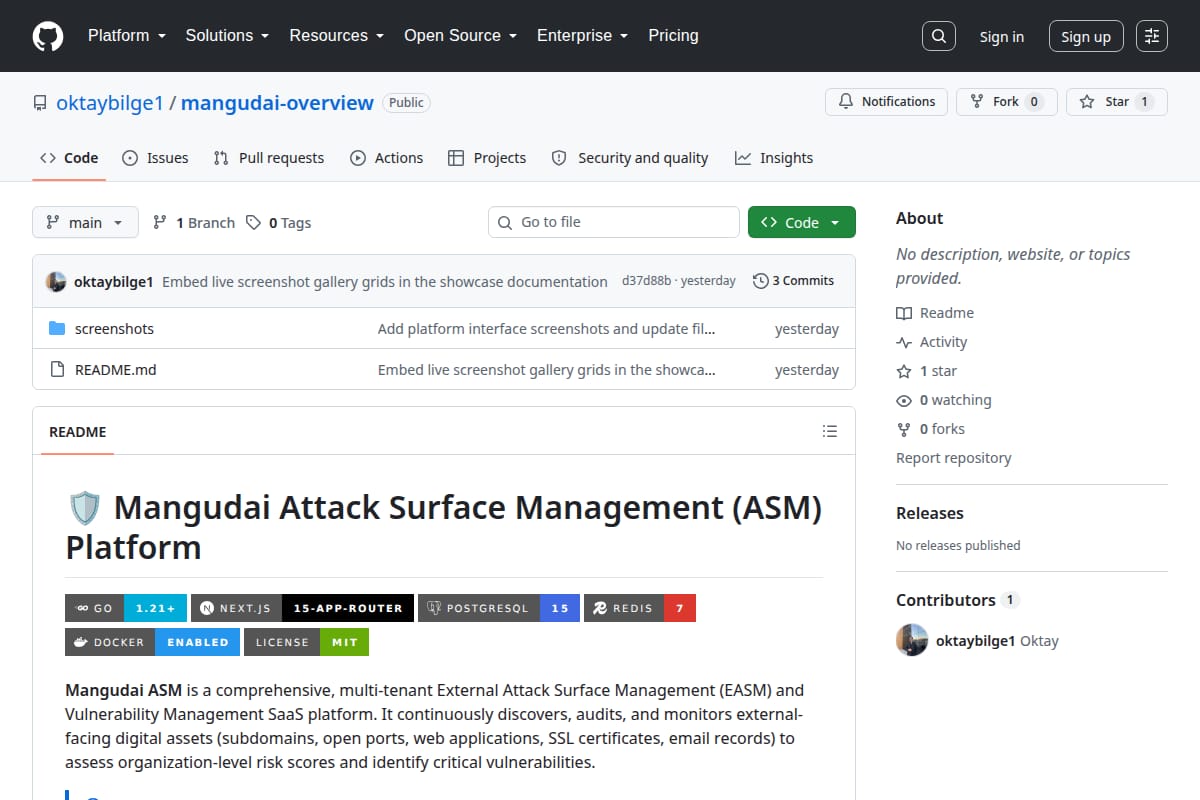Open screenshots row commit message link
Viewport: 1200px width, 800px height.
pyautogui.click(x=547, y=329)
